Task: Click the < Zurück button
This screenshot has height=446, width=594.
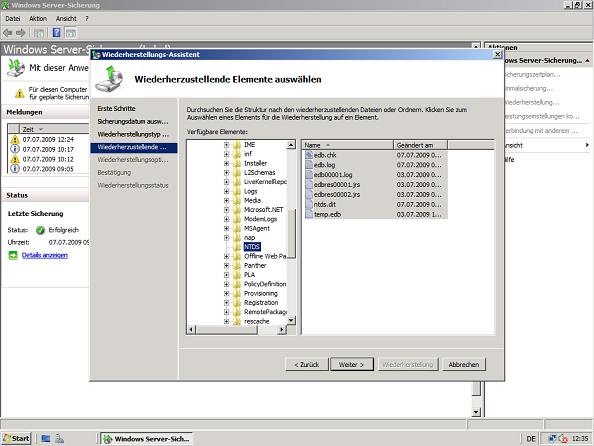Action: tap(306, 365)
